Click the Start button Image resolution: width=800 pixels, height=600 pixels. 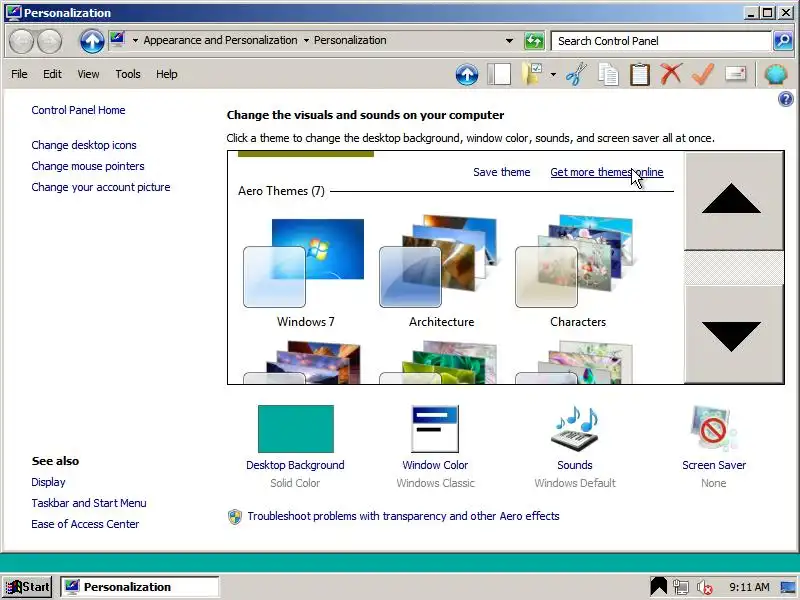(x=28, y=587)
